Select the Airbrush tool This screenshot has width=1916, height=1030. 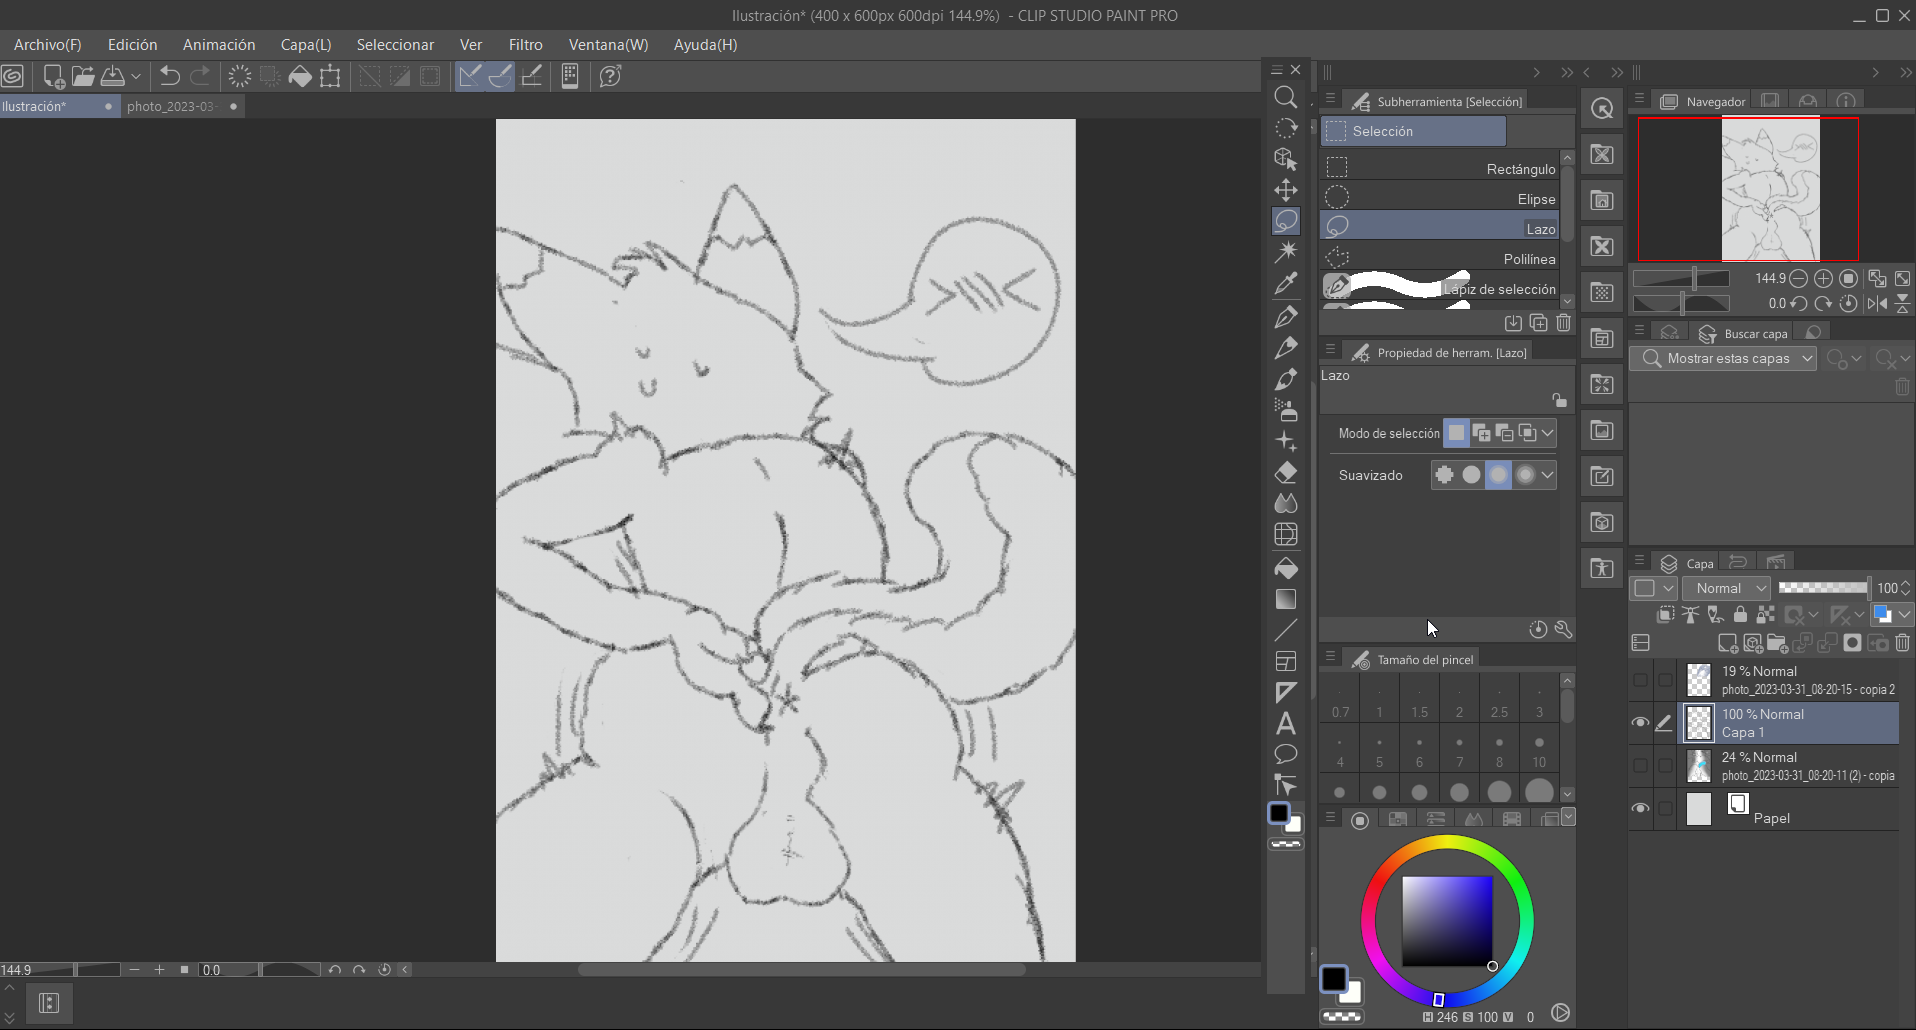click(x=1286, y=410)
